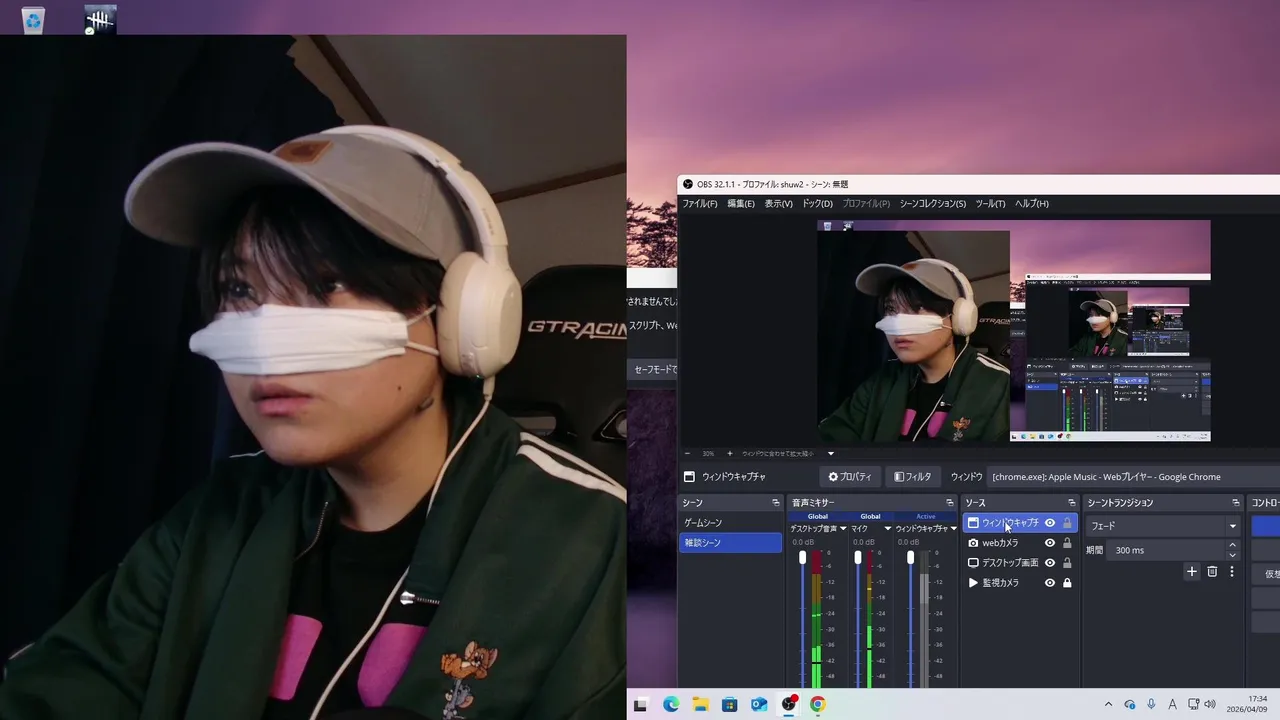Open the ツール(T) menu in OBS
This screenshot has height=720, width=1280.
coord(990,204)
